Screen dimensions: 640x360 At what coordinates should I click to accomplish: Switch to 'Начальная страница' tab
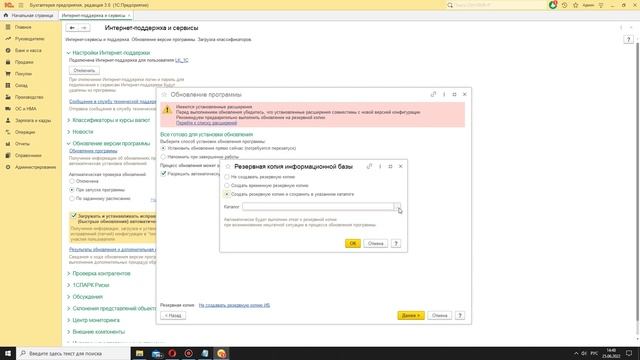click(x=29, y=15)
